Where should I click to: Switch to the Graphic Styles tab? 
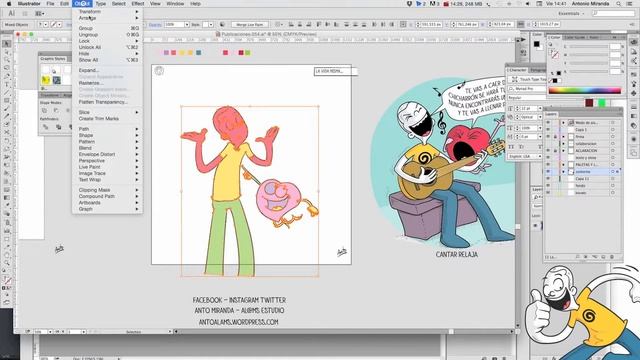(x=53, y=59)
